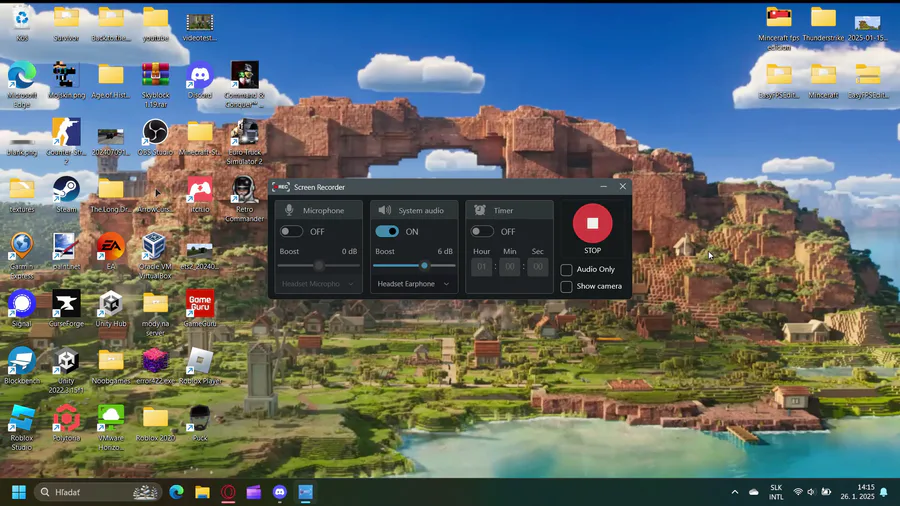Viewport: 900px width, 506px height.
Task: Click the REC logo in the title bar
Action: point(281,187)
